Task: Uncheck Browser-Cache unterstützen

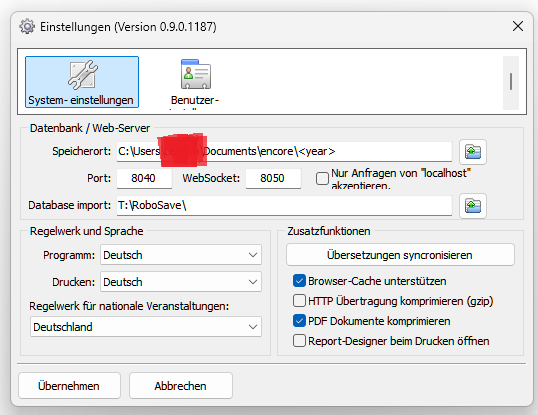Action: point(299,281)
